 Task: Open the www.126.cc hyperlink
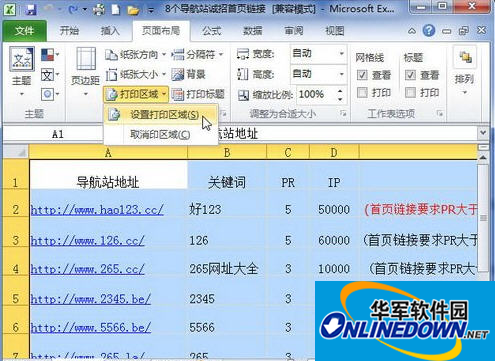click(x=88, y=240)
